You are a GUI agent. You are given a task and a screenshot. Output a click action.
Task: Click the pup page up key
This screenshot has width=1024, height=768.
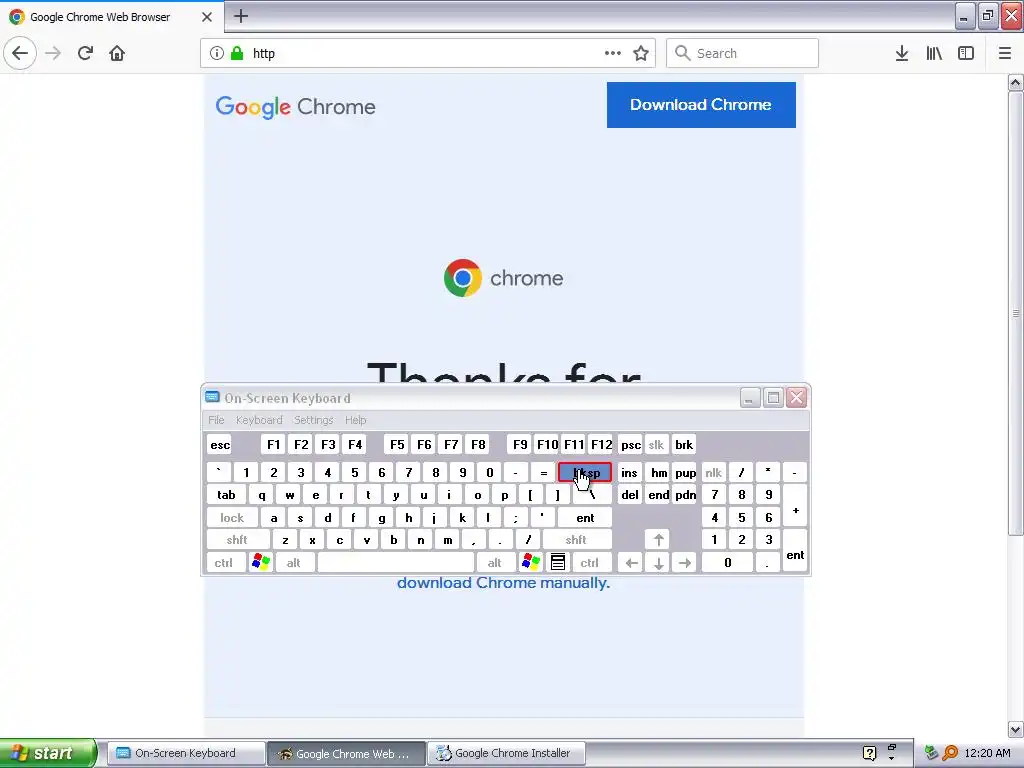point(685,472)
